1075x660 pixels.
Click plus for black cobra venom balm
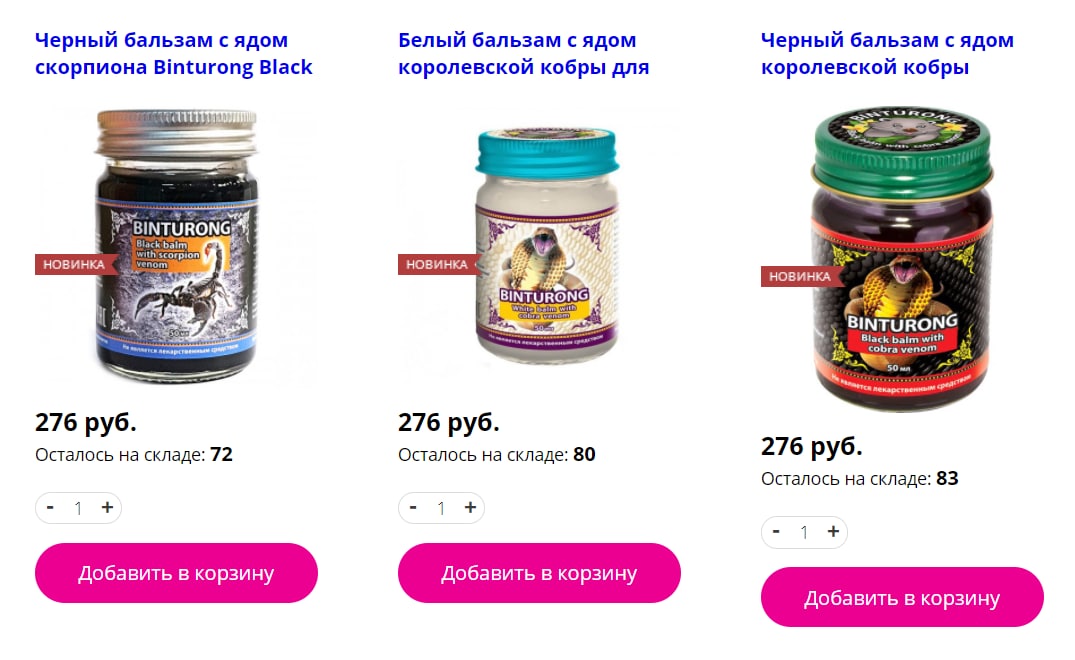click(833, 532)
